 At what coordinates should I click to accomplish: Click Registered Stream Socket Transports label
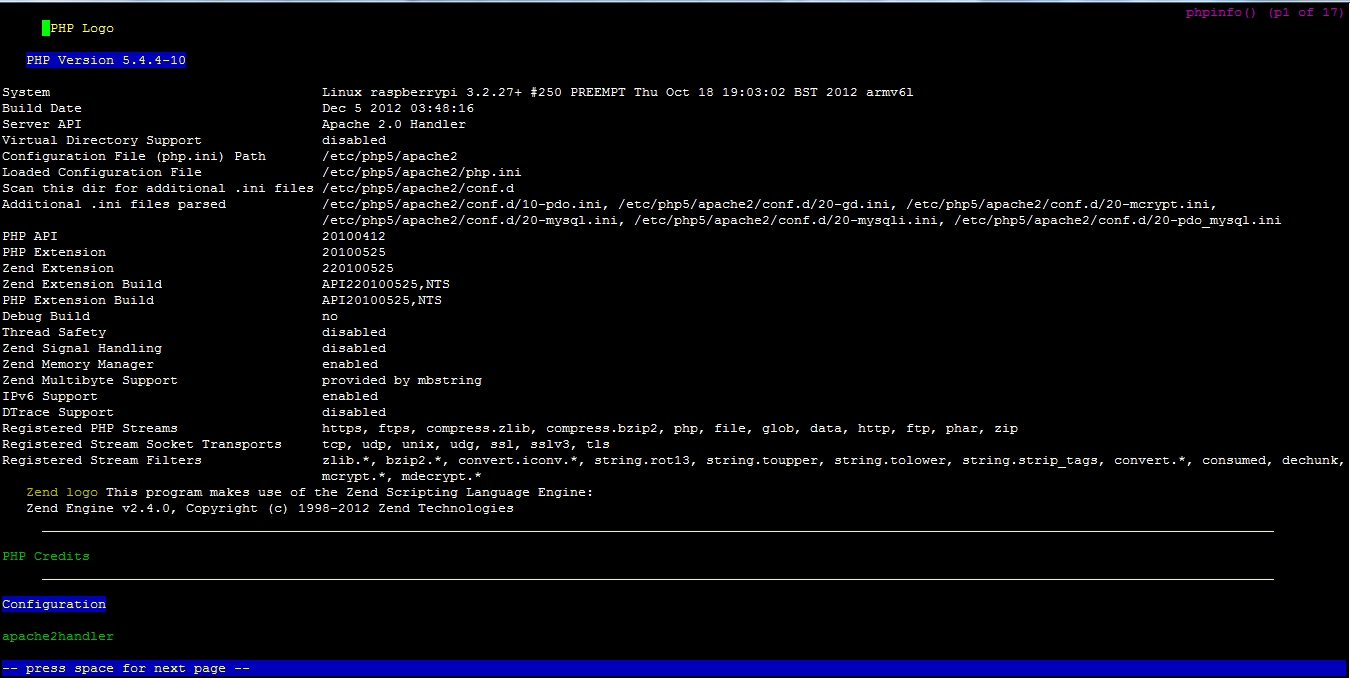click(x=142, y=444)
